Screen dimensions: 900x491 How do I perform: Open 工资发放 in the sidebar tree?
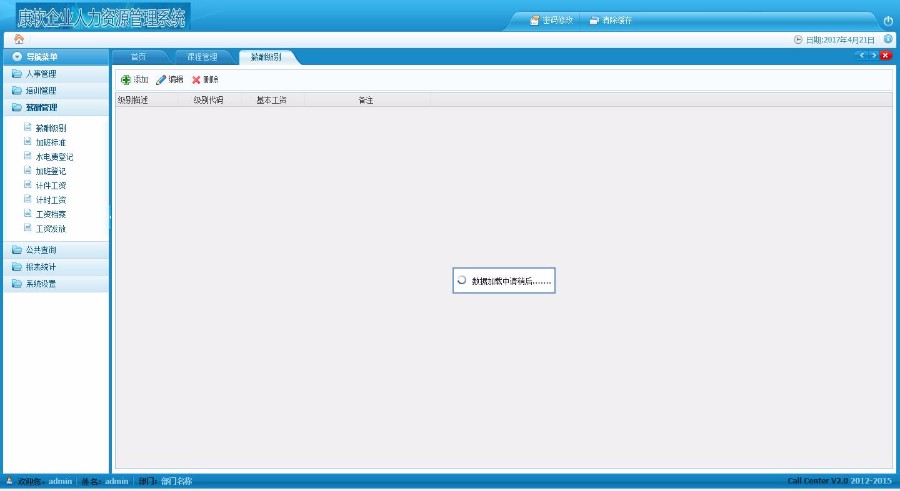51,229
